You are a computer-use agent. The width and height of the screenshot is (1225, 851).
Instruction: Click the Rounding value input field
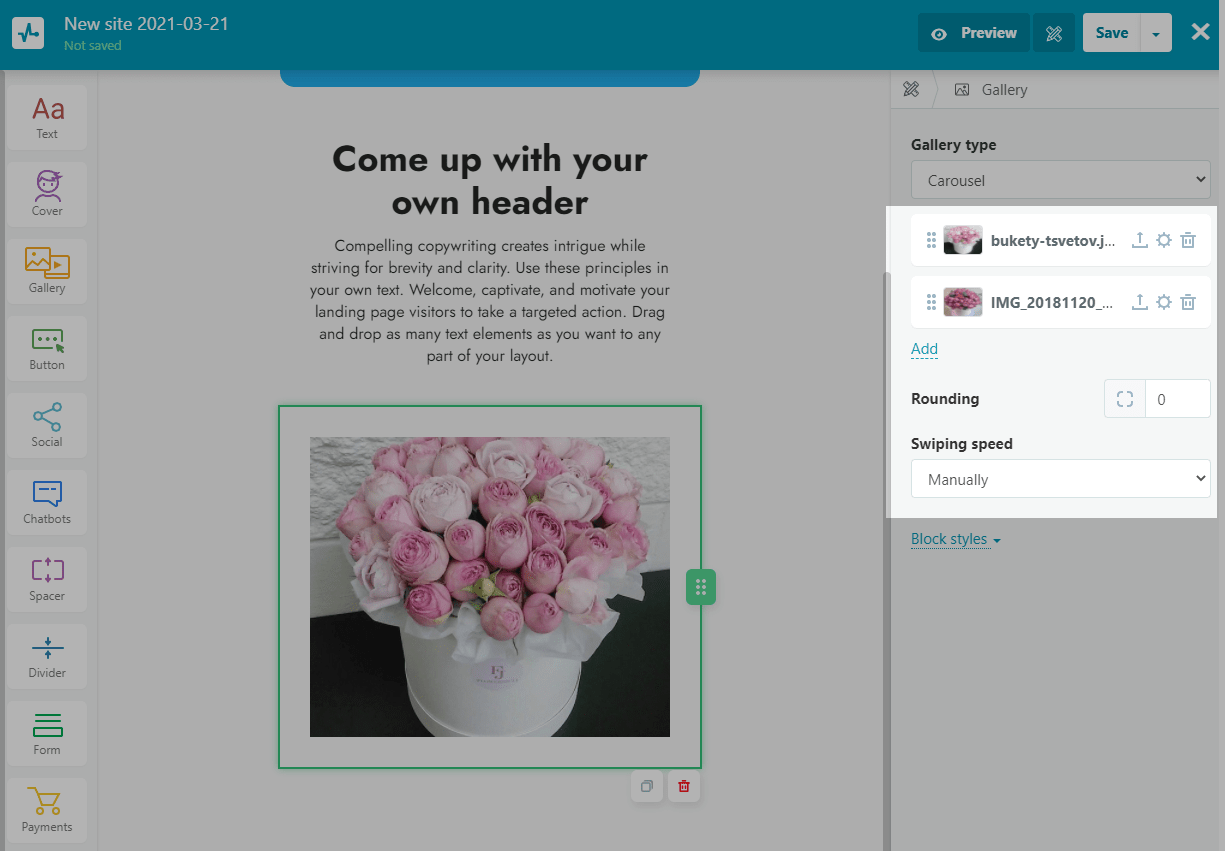tap(1177, 399)
